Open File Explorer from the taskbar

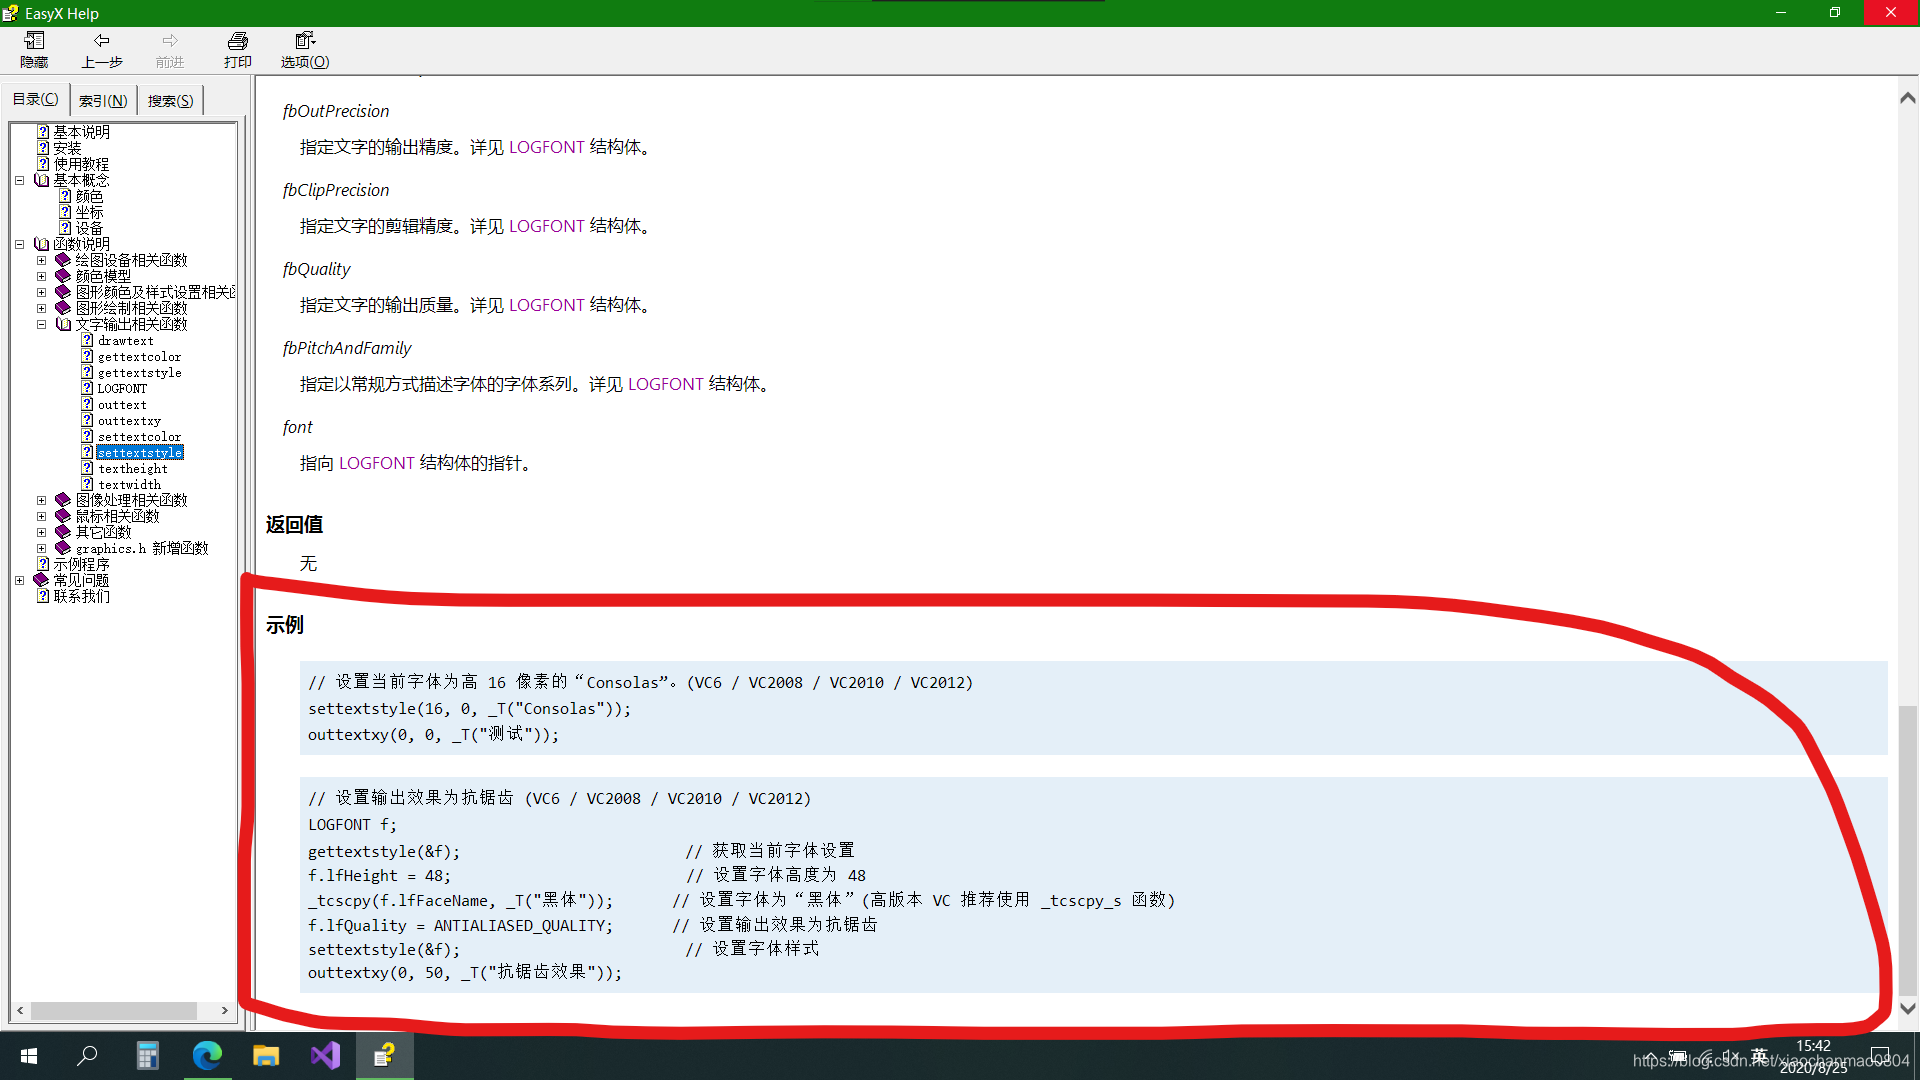(x=266, y=1055)
